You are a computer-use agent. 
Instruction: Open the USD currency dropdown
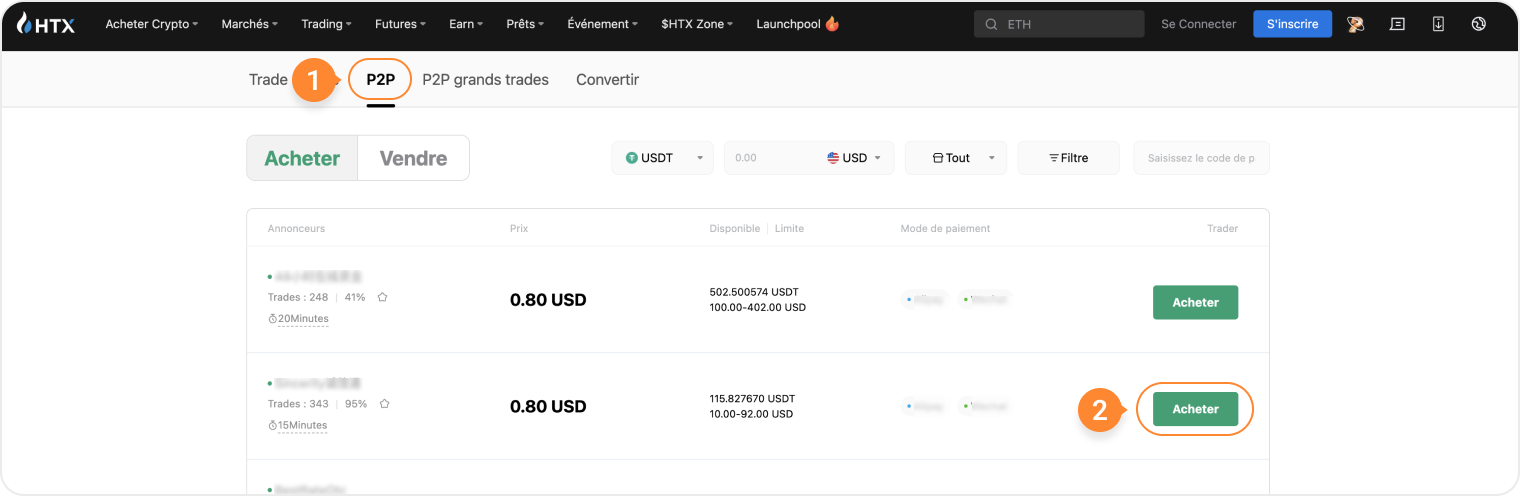point(855,158)
